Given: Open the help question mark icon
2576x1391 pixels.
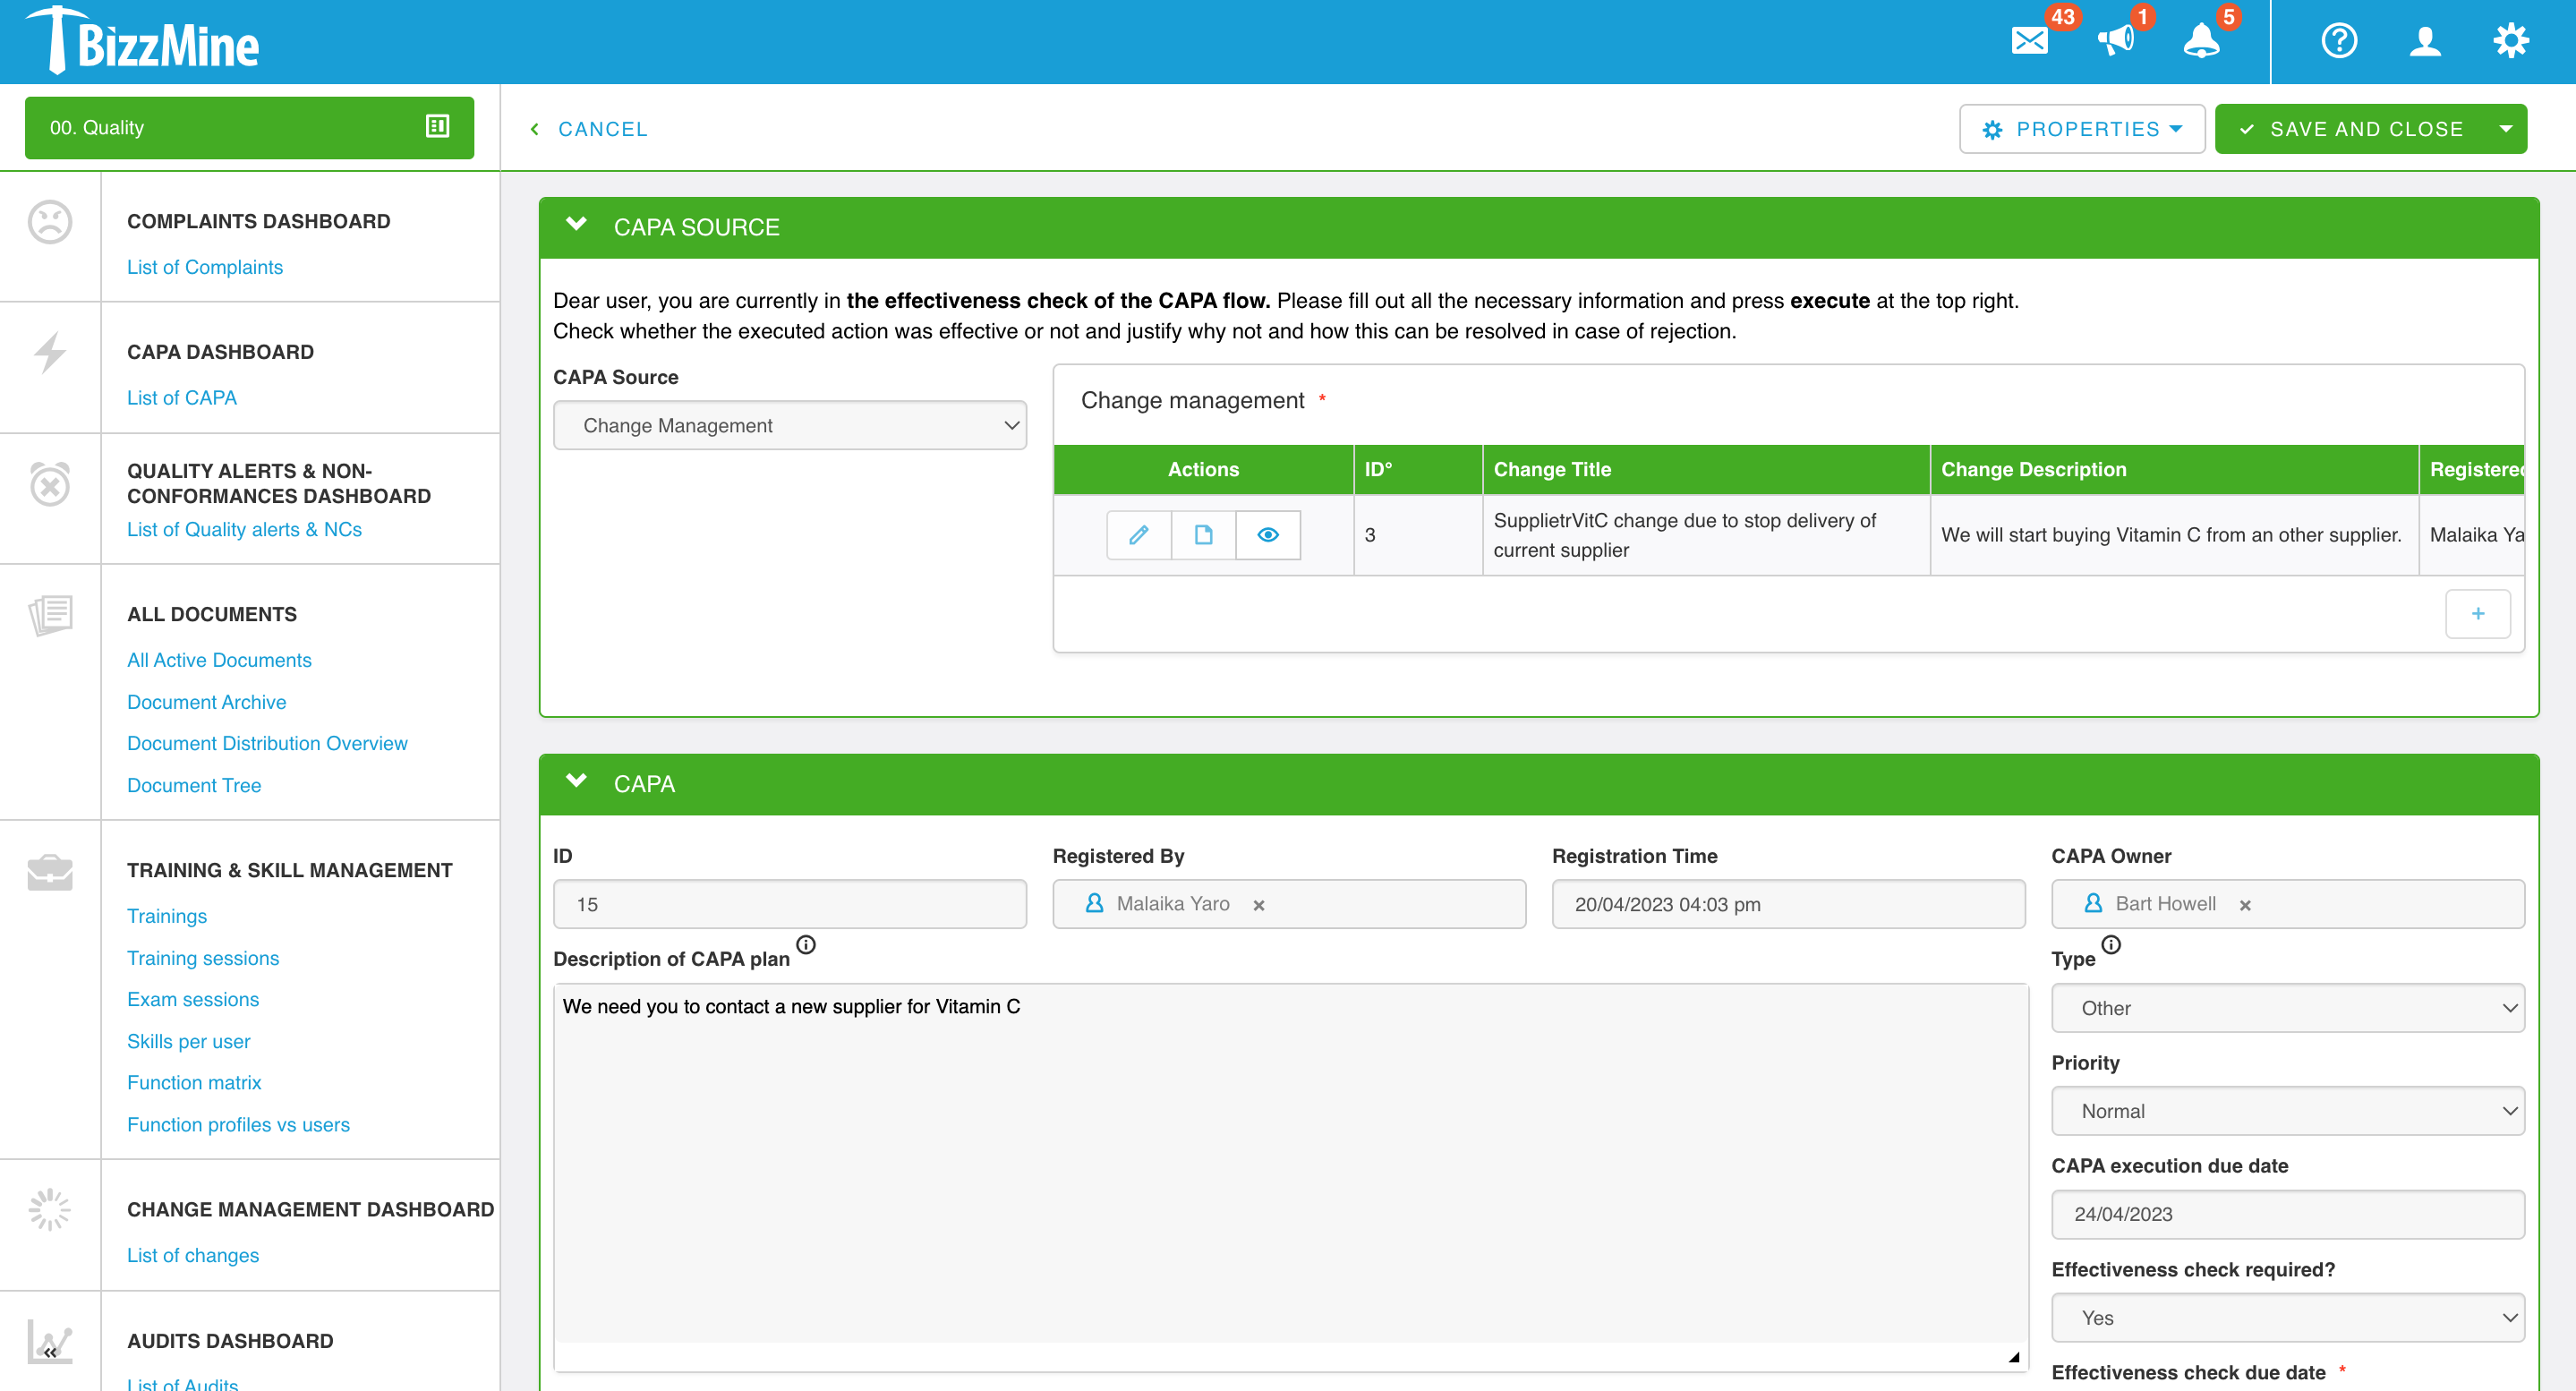Looking at the screenshot, I should [x=2339, y=41].
